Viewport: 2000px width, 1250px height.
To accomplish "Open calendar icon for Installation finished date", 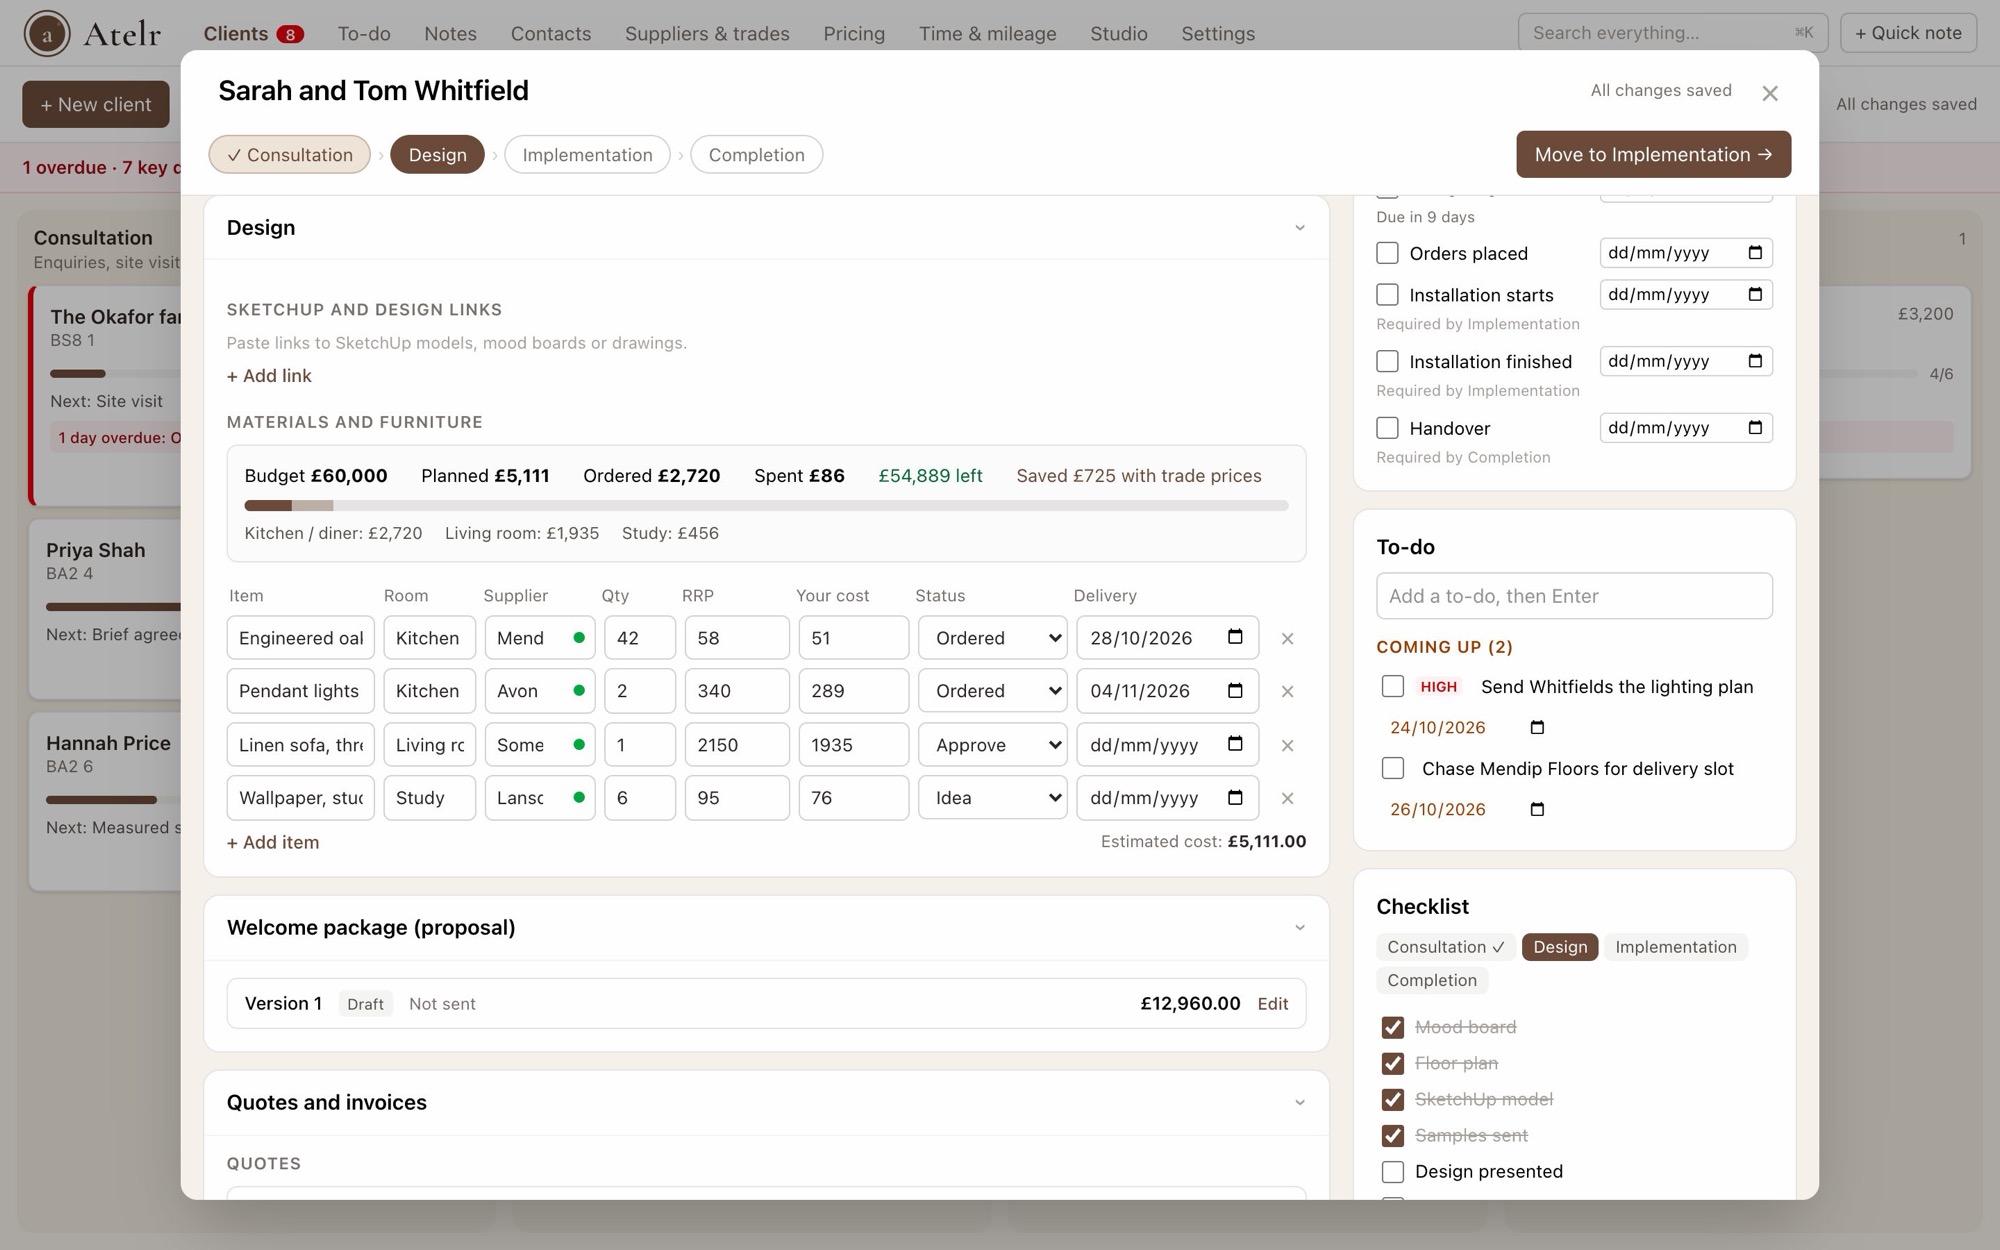I will (x=1755, y=361).
